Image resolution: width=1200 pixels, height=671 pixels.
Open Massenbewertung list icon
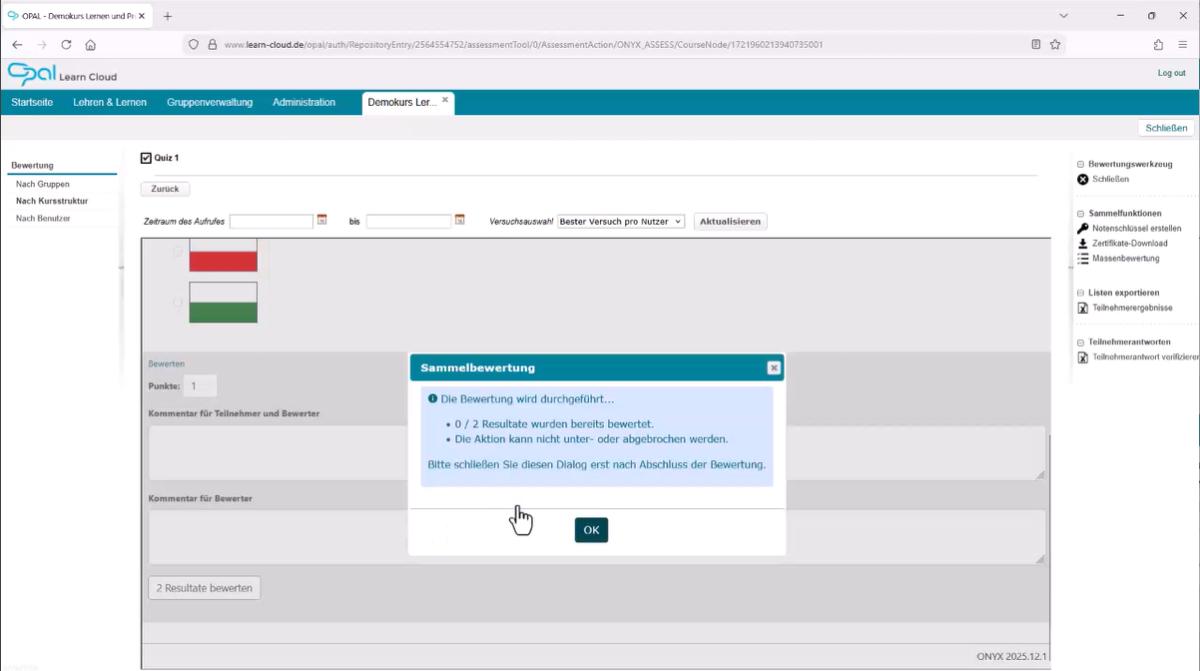click(x=1082, y=258)
